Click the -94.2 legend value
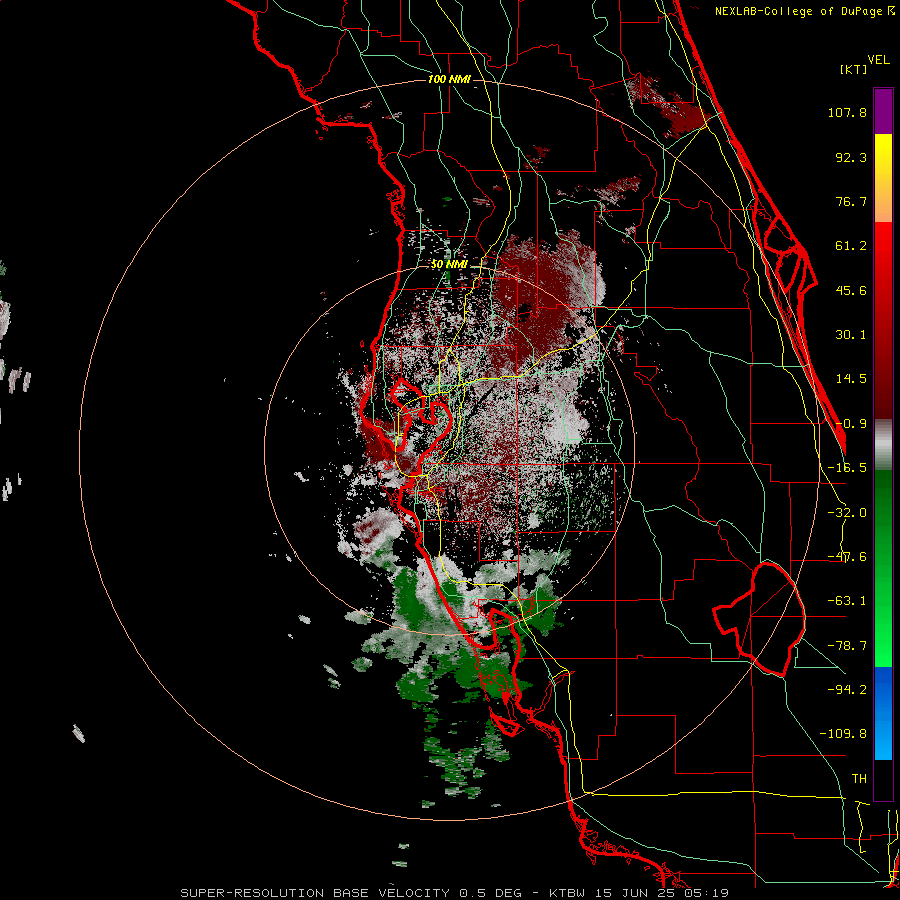 pyautogui.click(x=847, y=690)
